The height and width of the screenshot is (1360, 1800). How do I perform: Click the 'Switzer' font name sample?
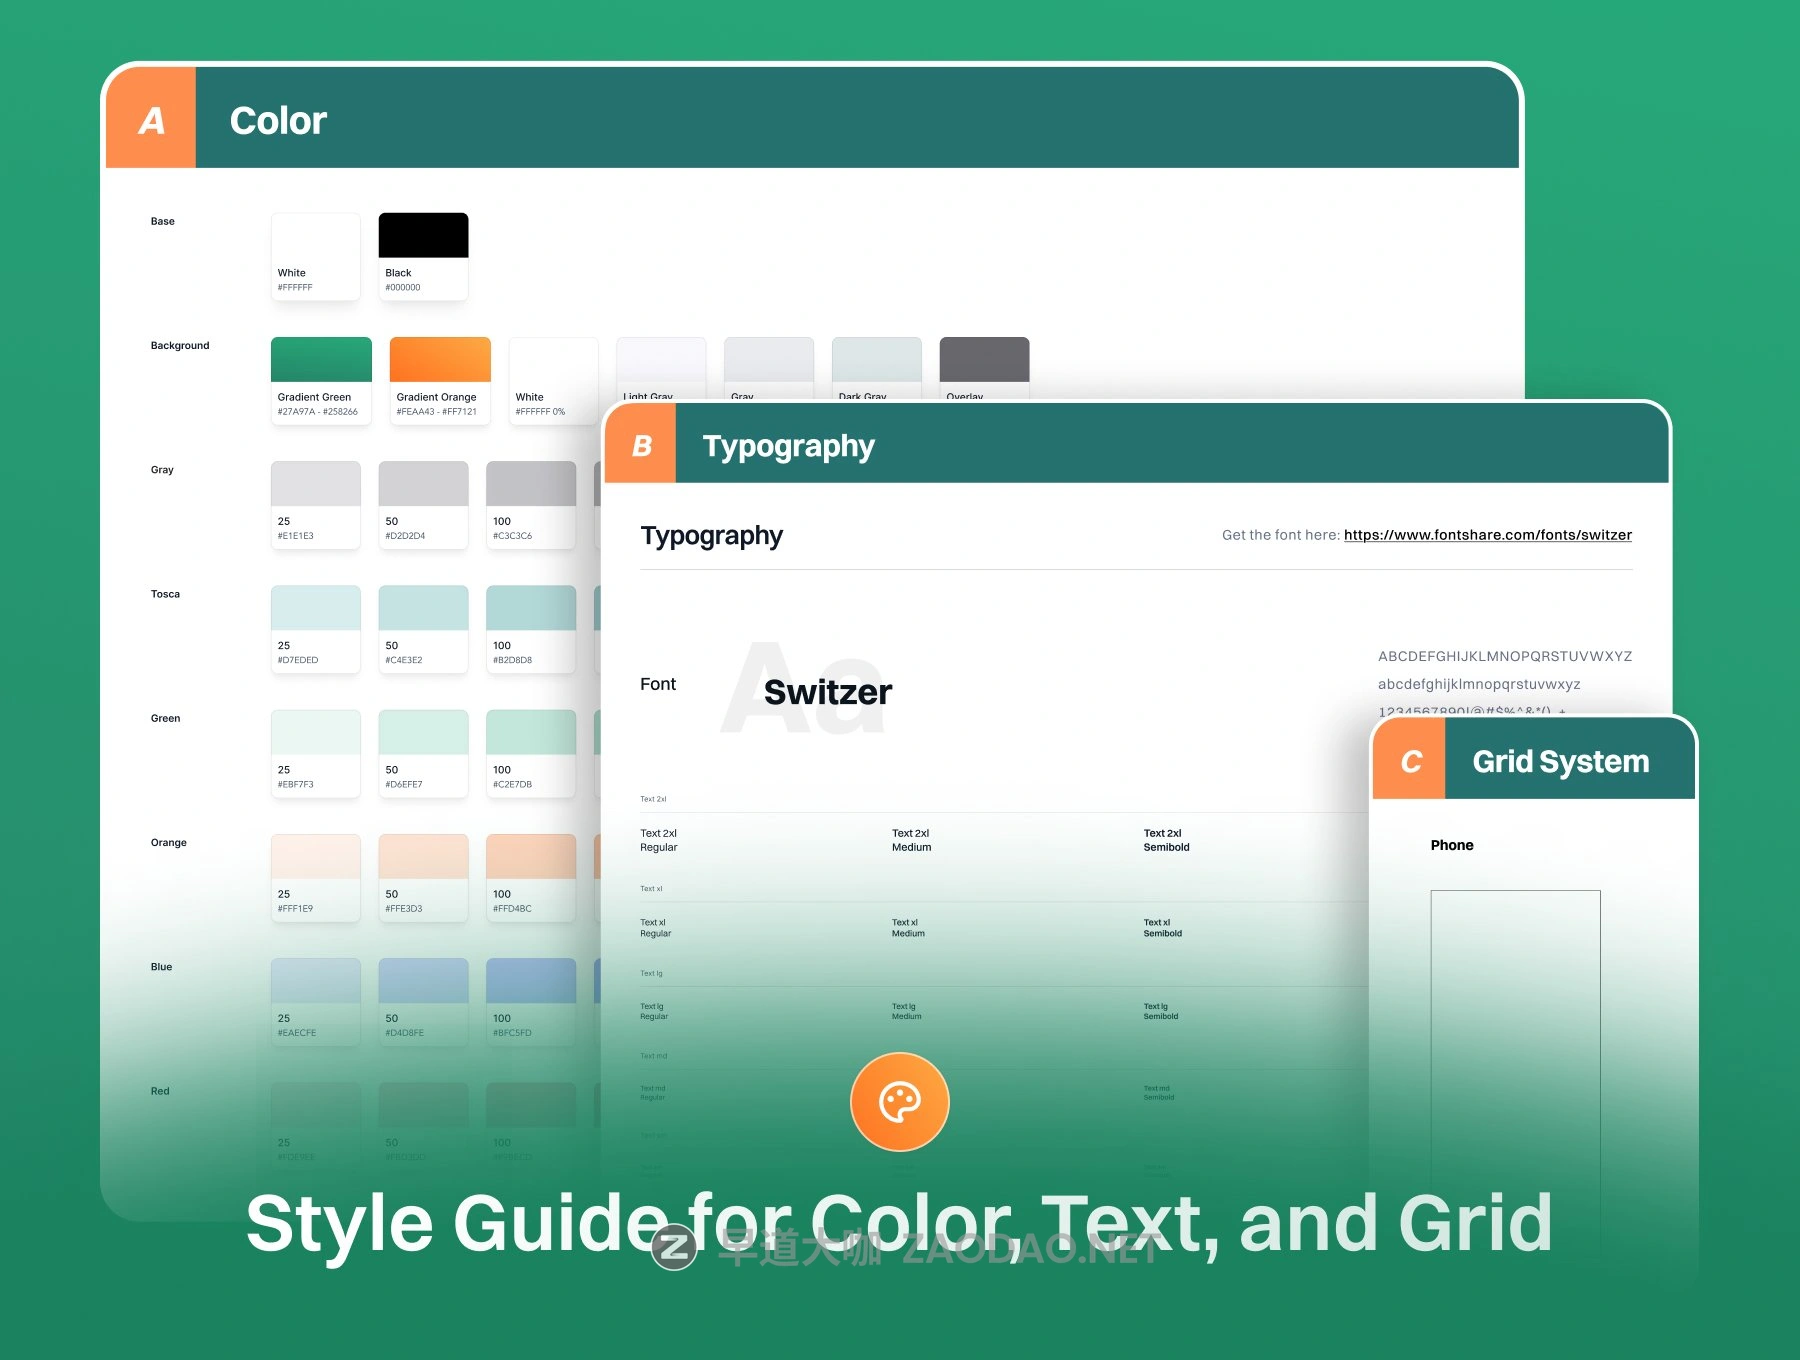(827, 692)
